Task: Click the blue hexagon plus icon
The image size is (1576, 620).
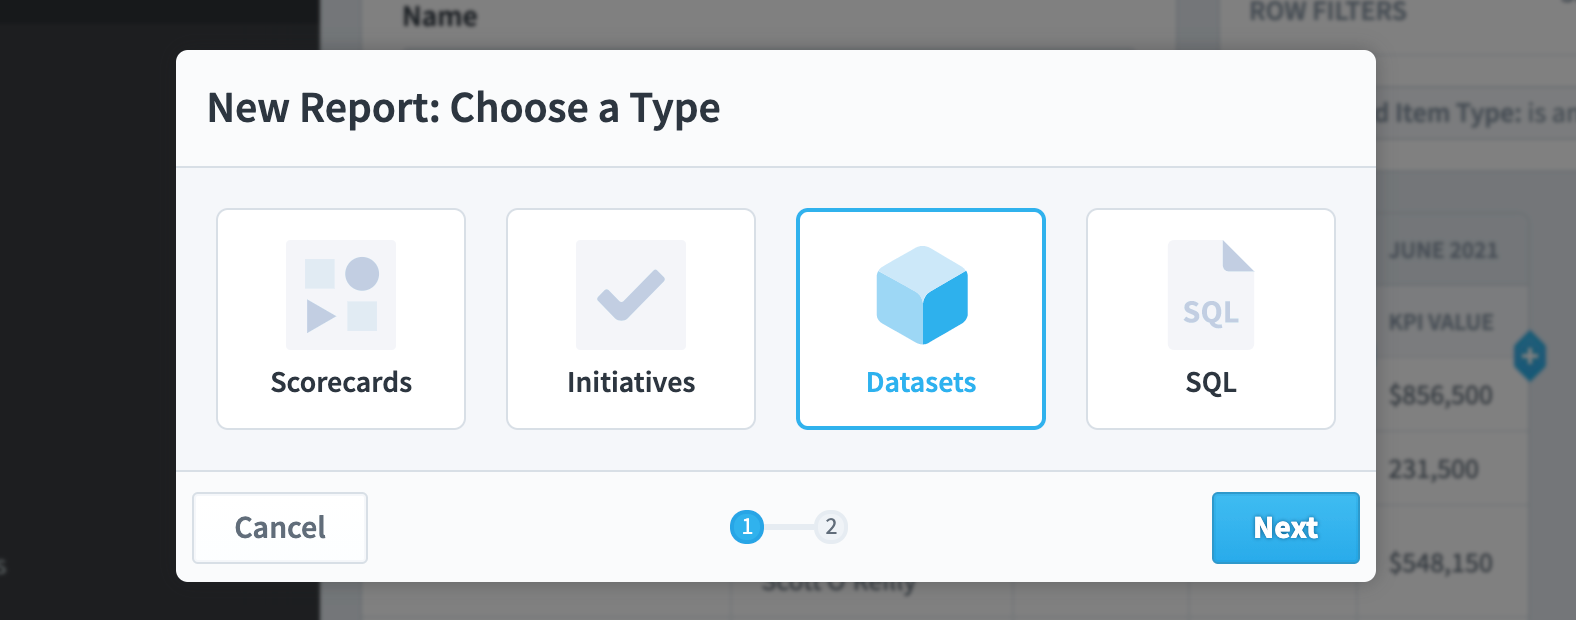Action: click(1530, 356)
